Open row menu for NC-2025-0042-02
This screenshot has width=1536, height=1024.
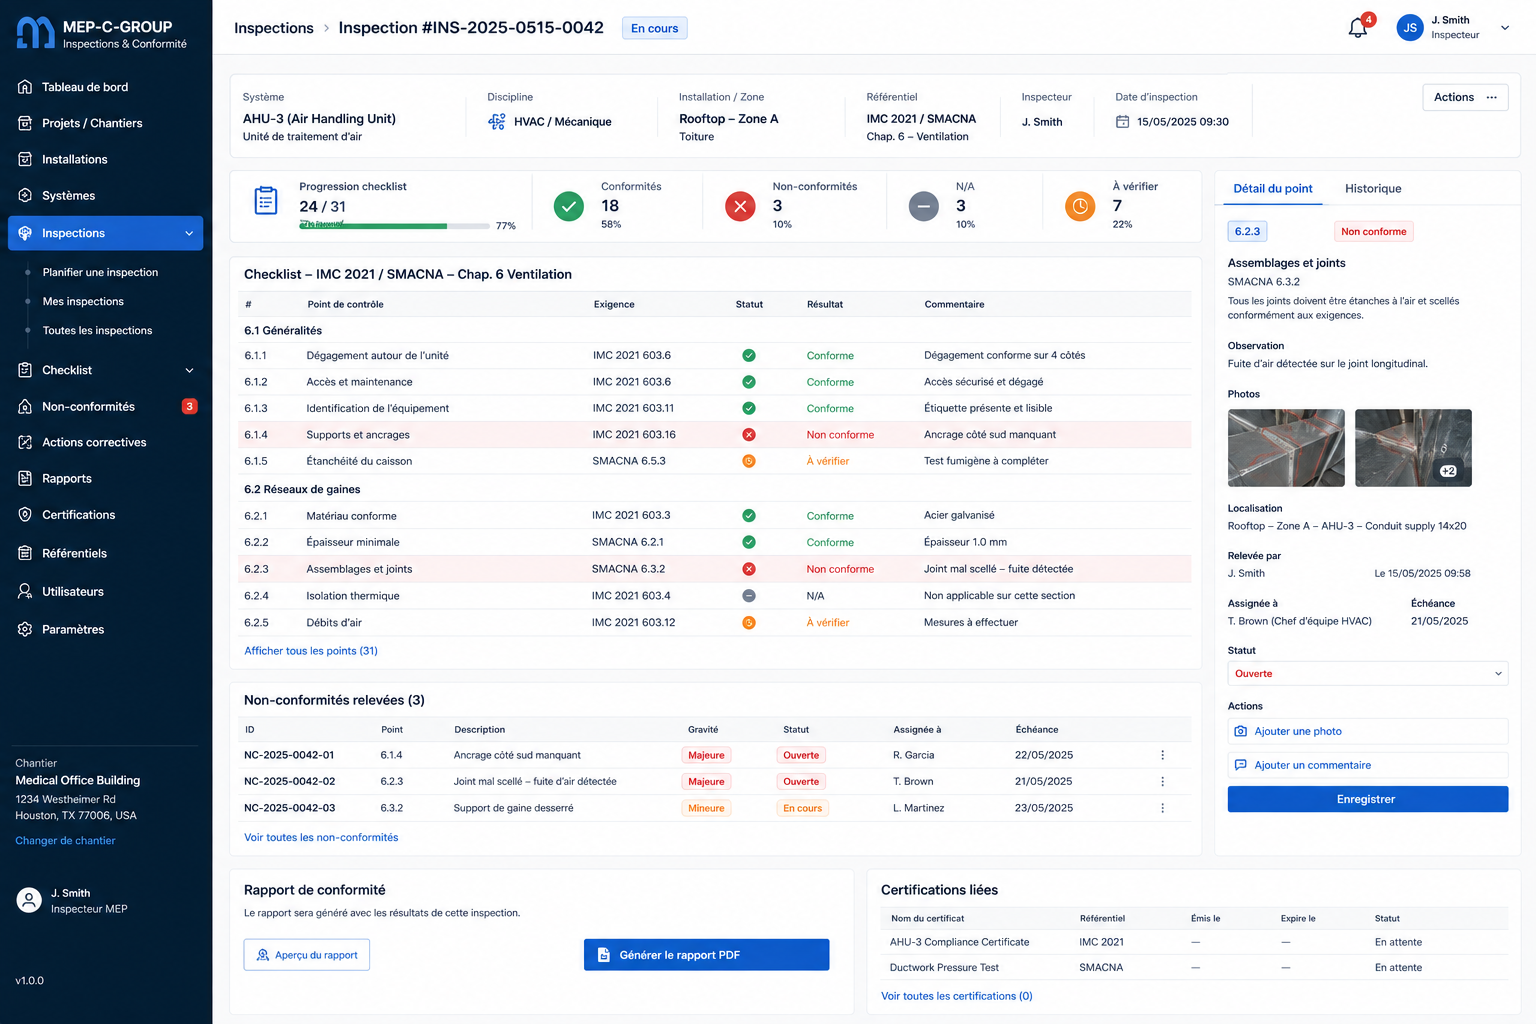[1162, 781]
